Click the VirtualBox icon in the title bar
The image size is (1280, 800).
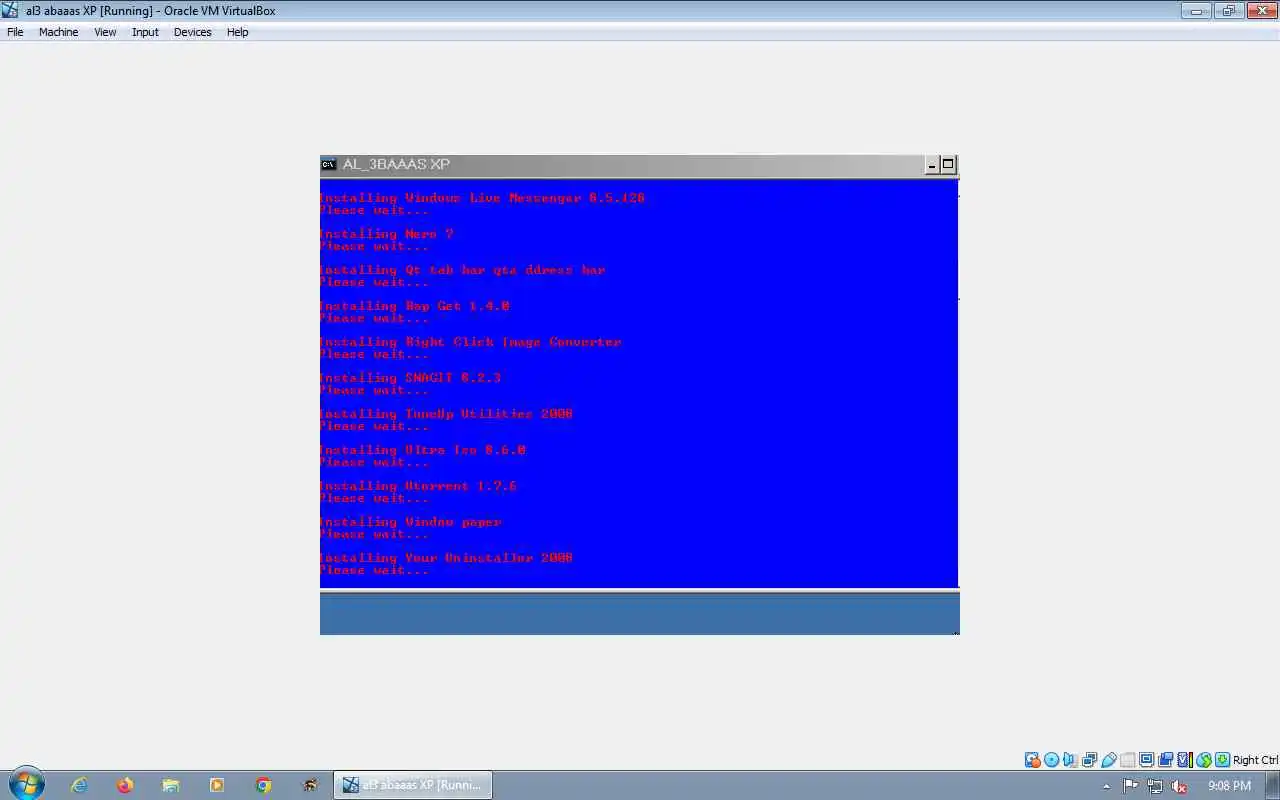click(11, 11)
